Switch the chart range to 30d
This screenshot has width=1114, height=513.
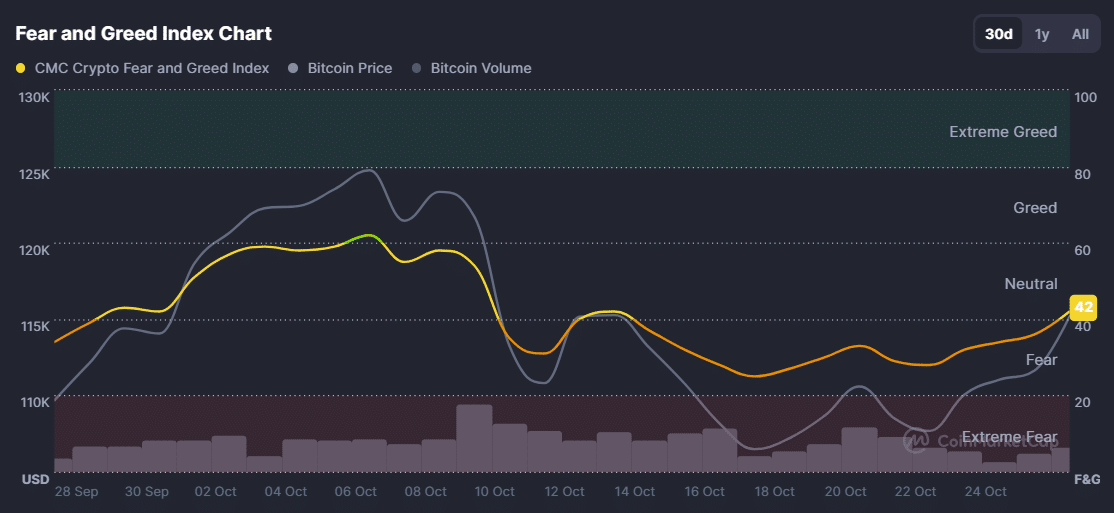999,34
